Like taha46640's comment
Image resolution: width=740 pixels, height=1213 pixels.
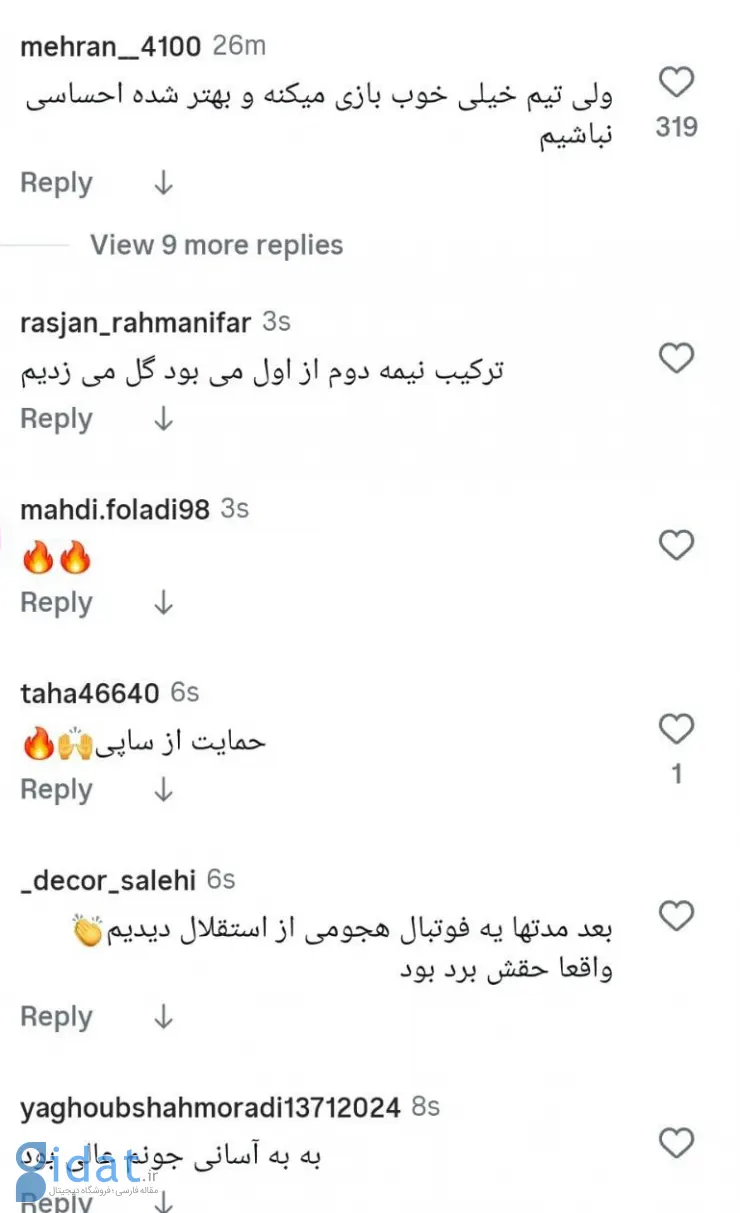tap(677, 730)
